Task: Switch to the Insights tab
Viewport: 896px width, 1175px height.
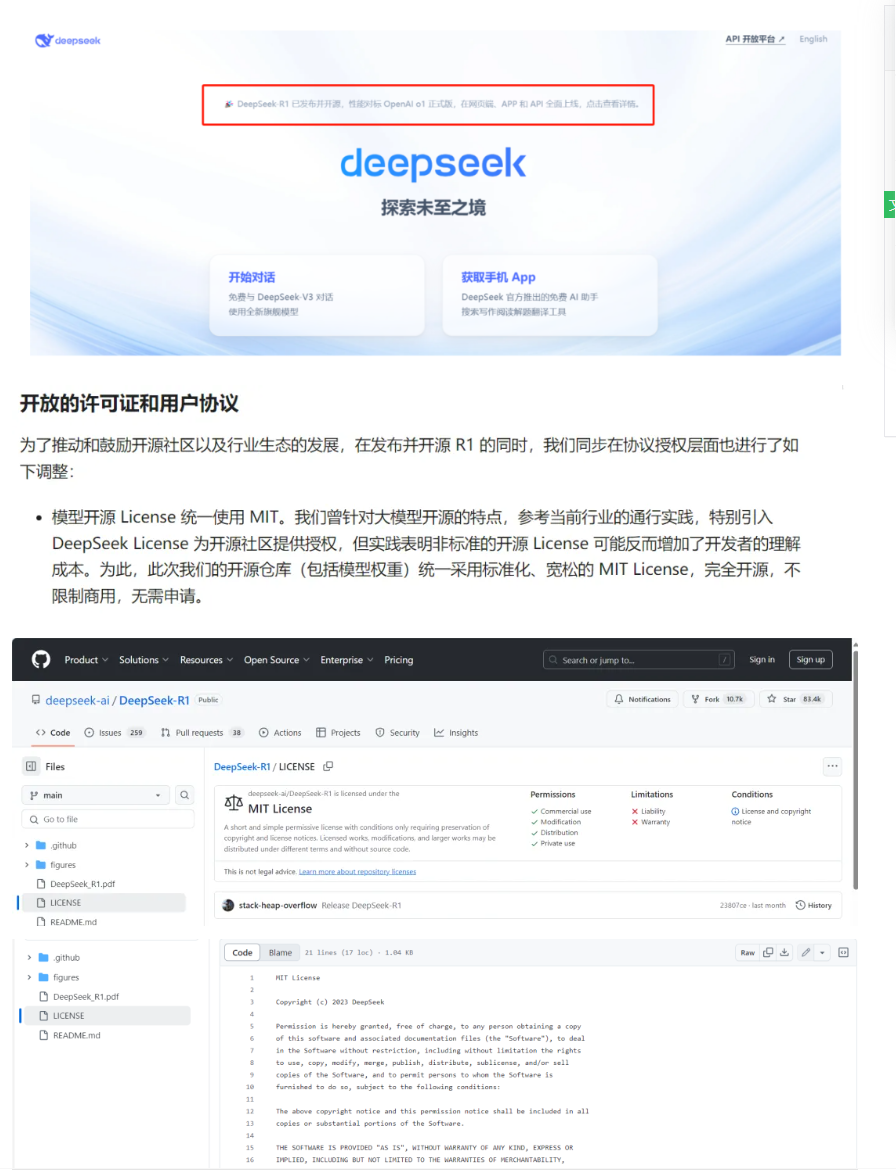Action: [456, 733]
